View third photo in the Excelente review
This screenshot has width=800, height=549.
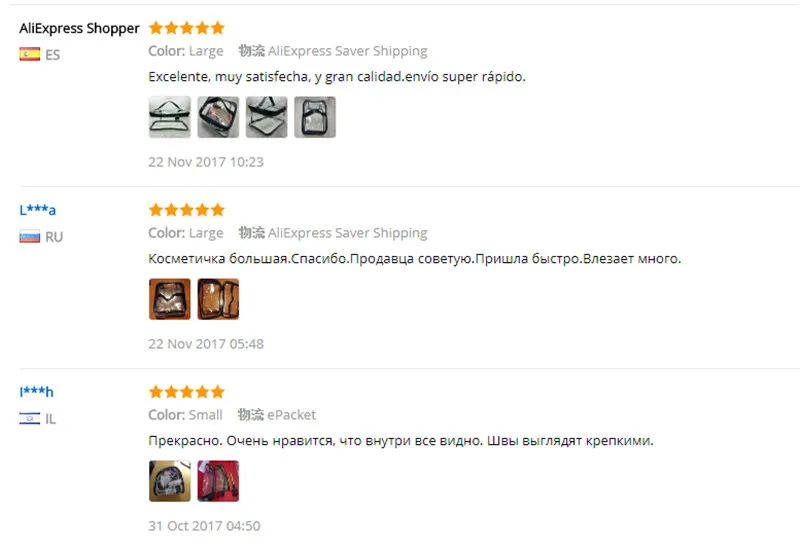tap(266, 117)
